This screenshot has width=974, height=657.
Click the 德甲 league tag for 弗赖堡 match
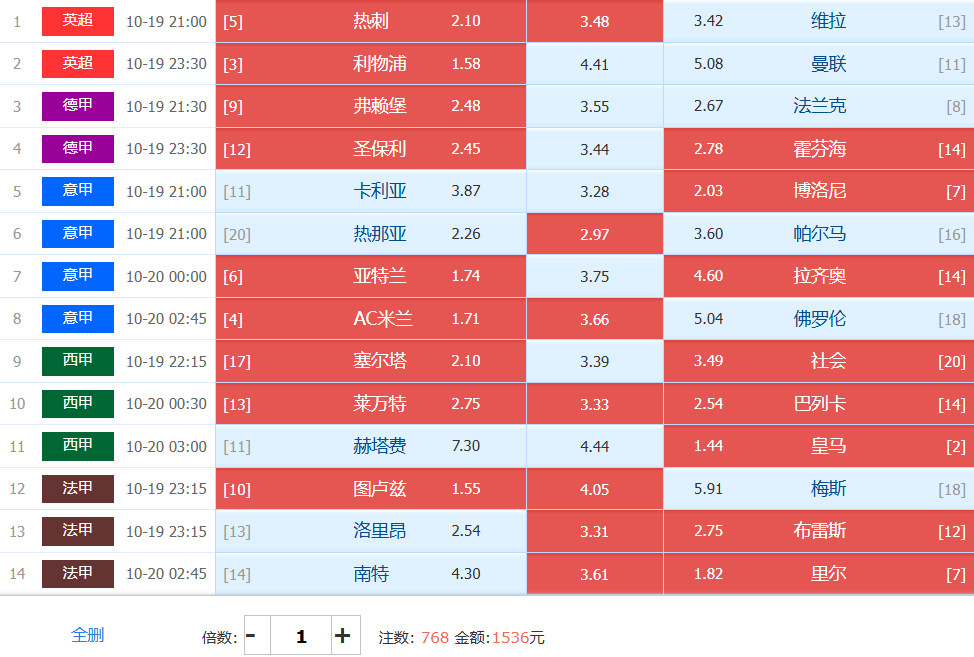(78, 106)
